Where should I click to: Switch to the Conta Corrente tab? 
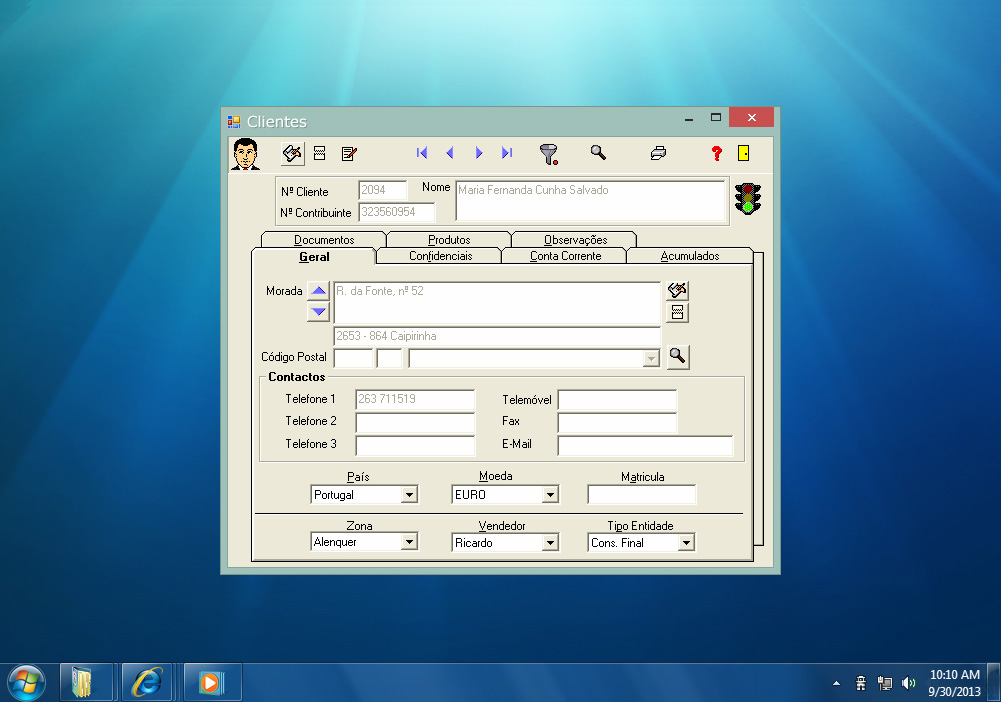565,256
